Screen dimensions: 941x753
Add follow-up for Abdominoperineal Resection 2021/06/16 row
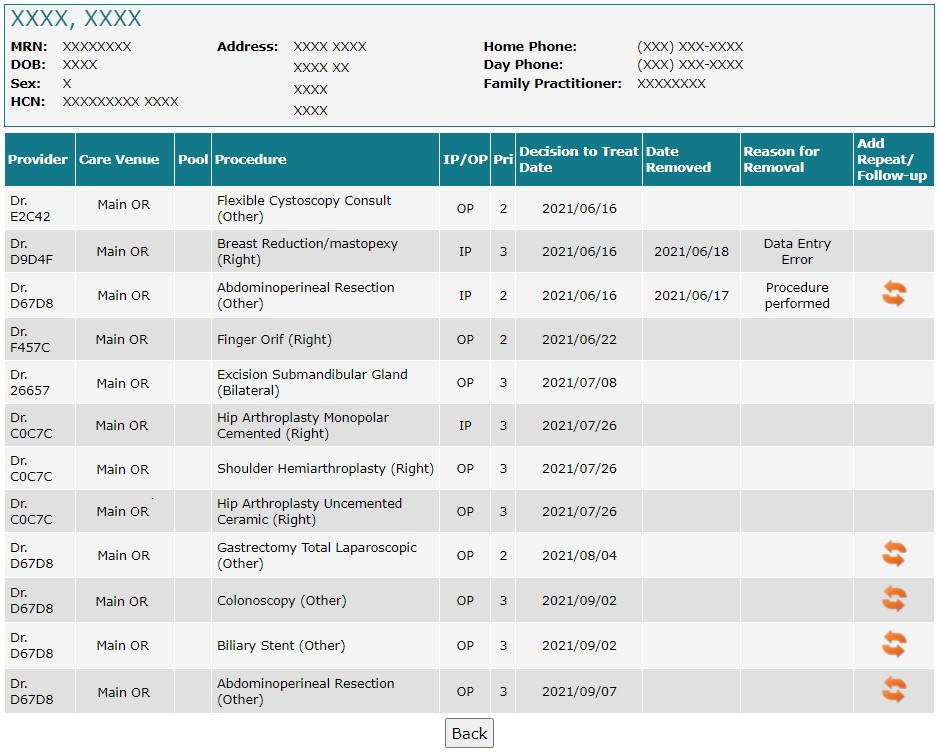point(894,294)
